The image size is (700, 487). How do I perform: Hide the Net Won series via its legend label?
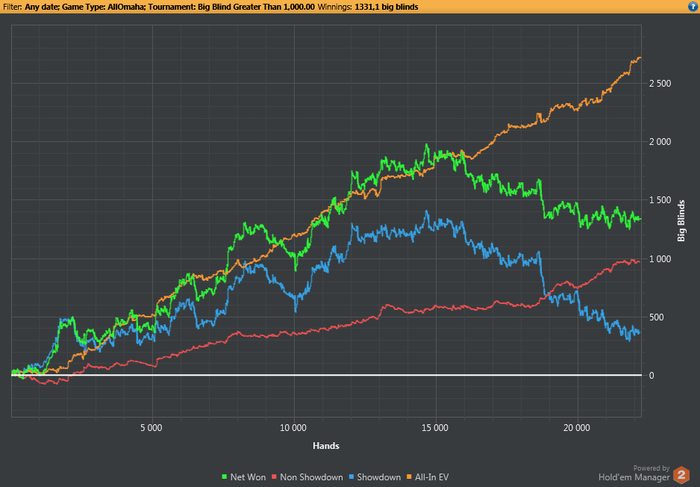point(248,477)
